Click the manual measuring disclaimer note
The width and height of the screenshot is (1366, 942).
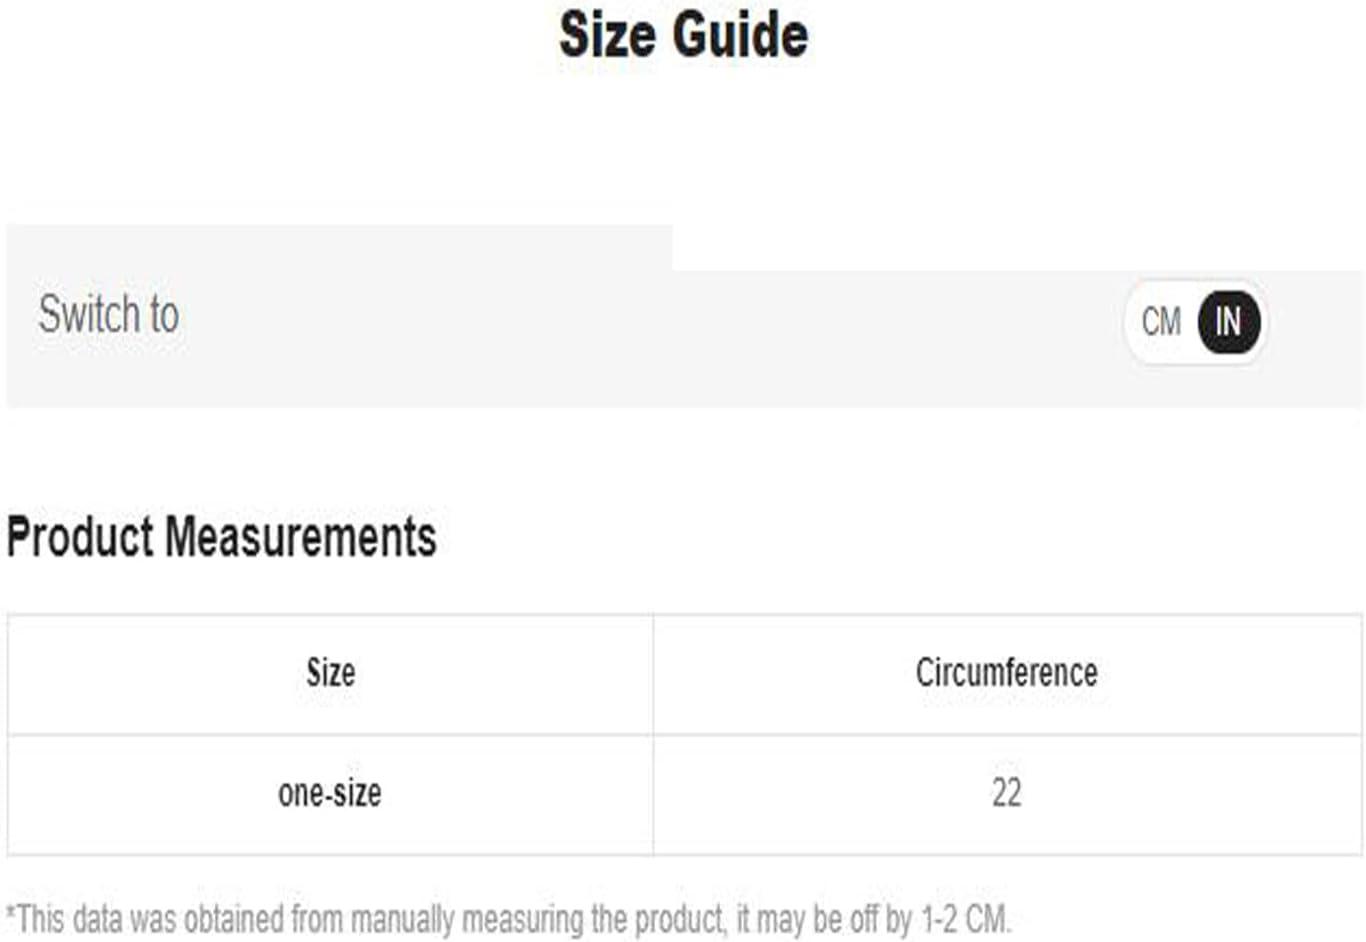509,918
